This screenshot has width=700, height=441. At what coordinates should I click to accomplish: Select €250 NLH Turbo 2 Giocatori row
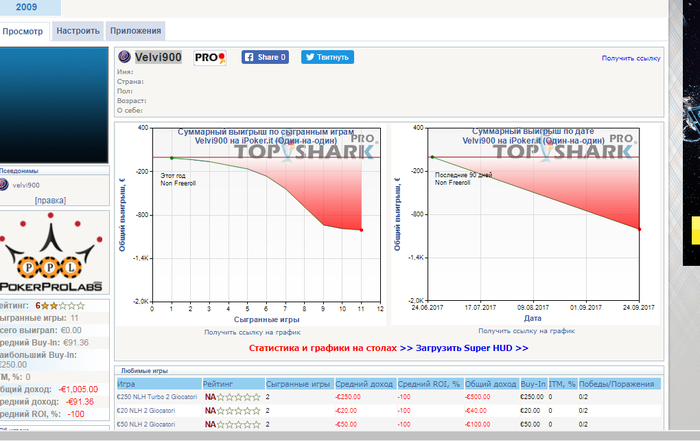[x=388, y=397]
